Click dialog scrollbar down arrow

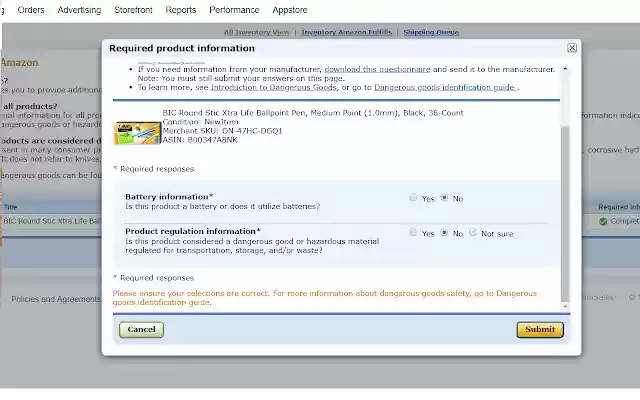(565, 306)
